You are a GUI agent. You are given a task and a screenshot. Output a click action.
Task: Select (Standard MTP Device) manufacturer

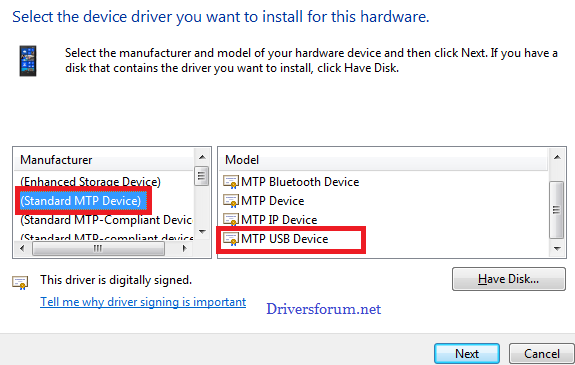81,201
